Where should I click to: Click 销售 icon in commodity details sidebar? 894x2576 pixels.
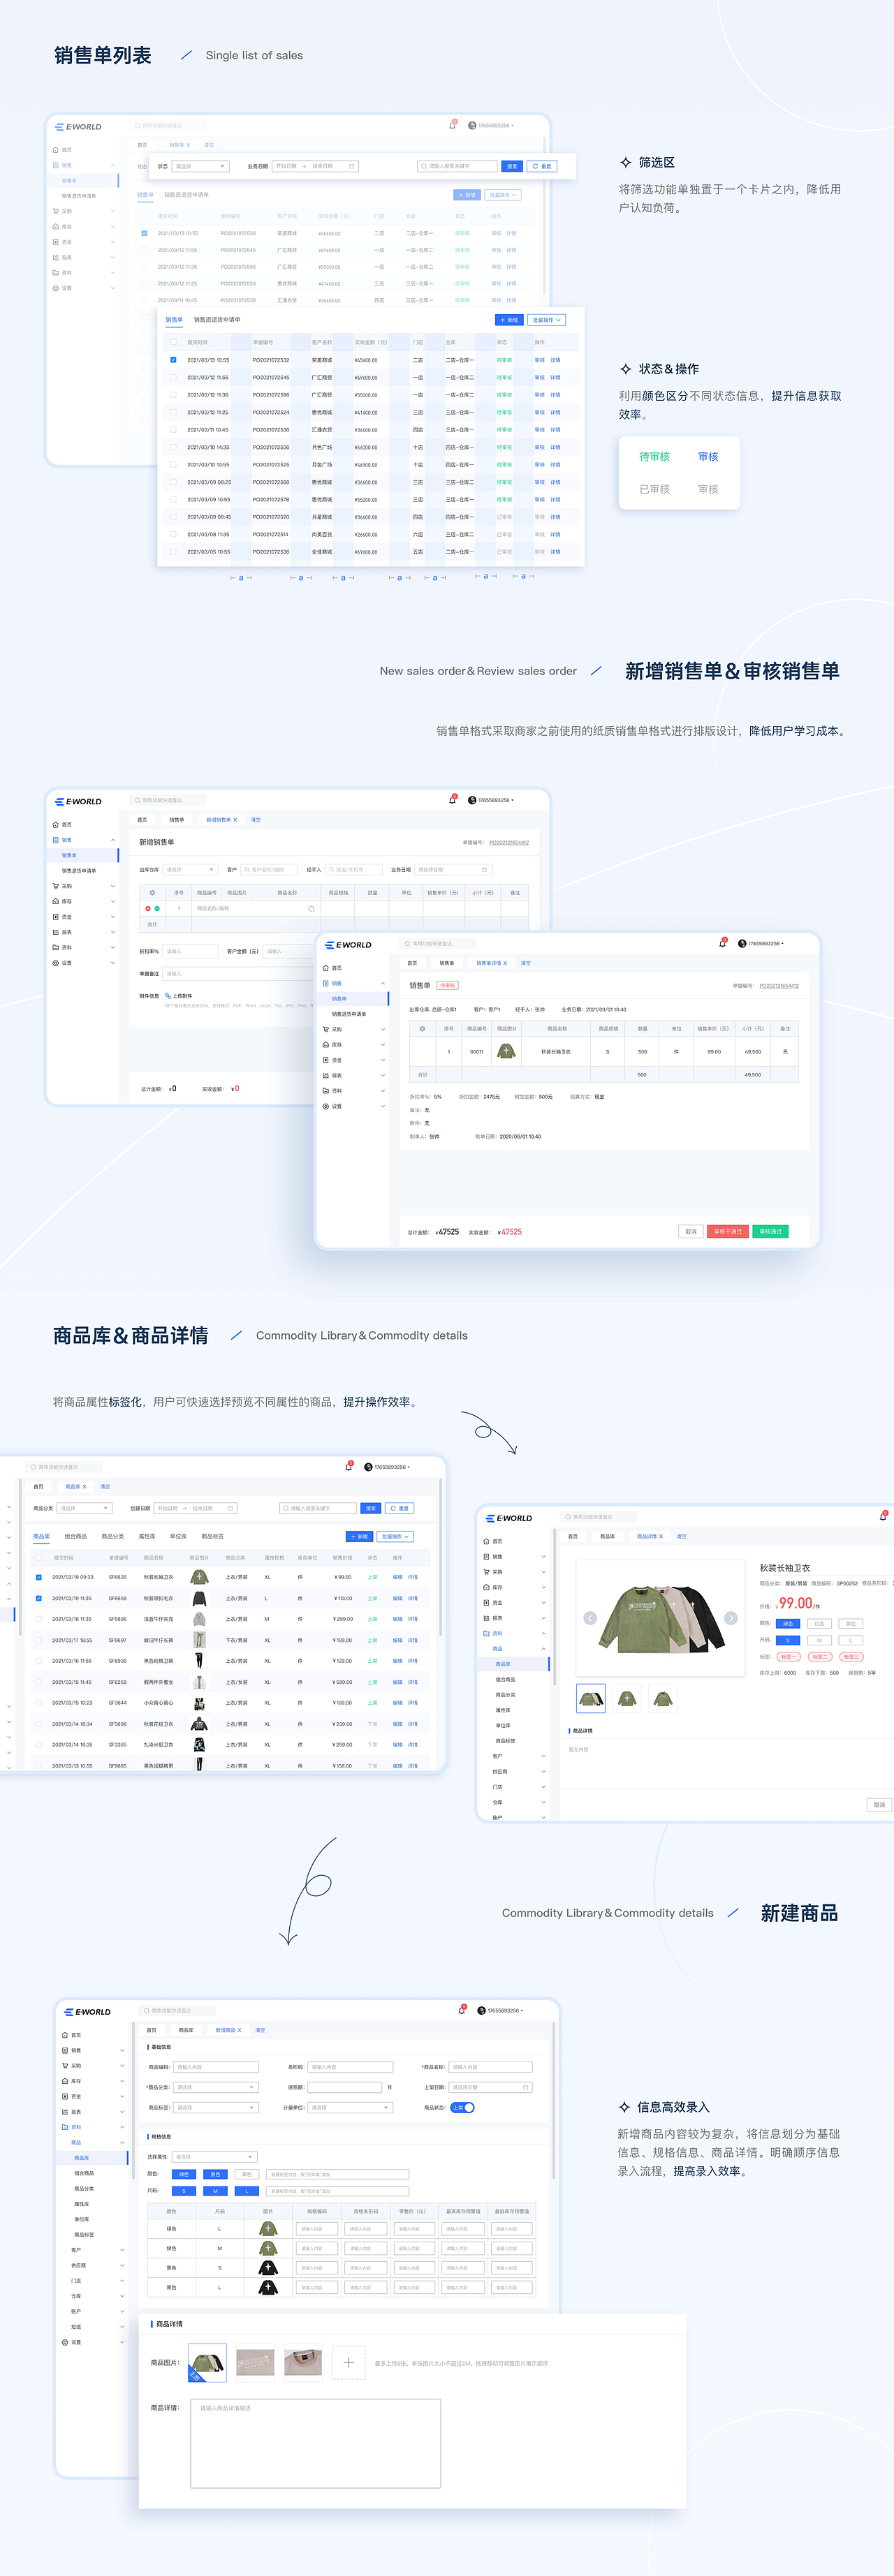point(486,1557)
